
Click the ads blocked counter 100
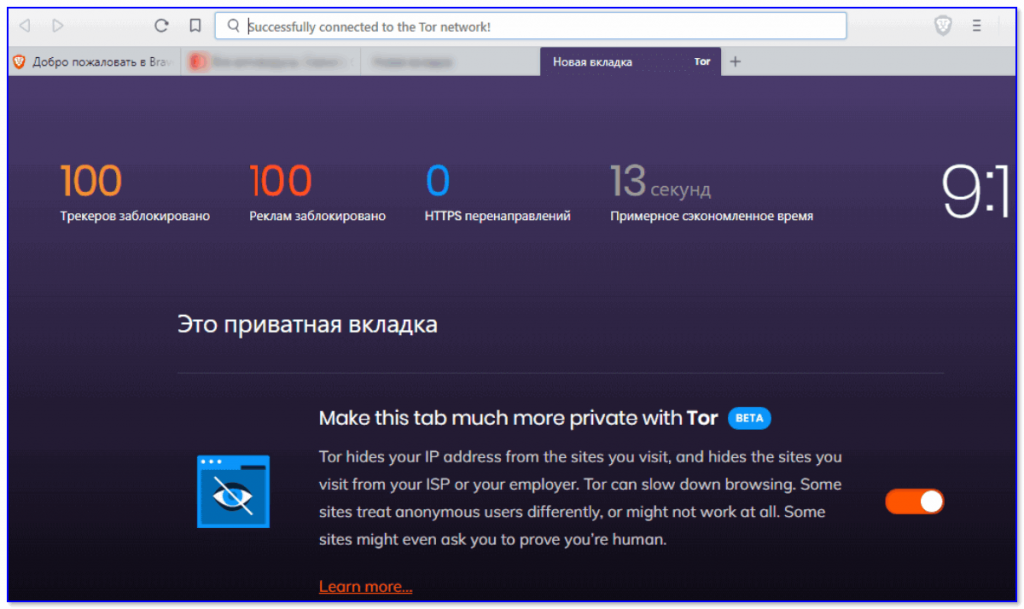[280, 182]
